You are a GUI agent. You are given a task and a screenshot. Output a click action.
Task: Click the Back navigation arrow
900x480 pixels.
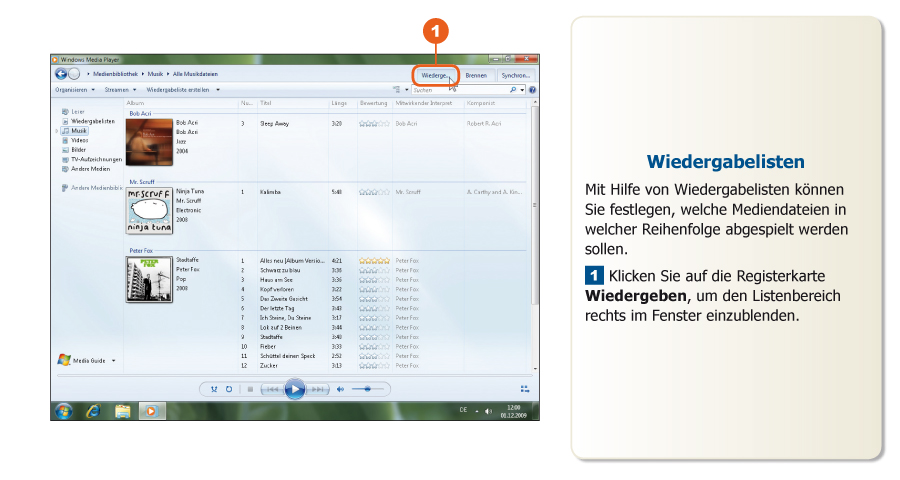click(x=61, y=74)
